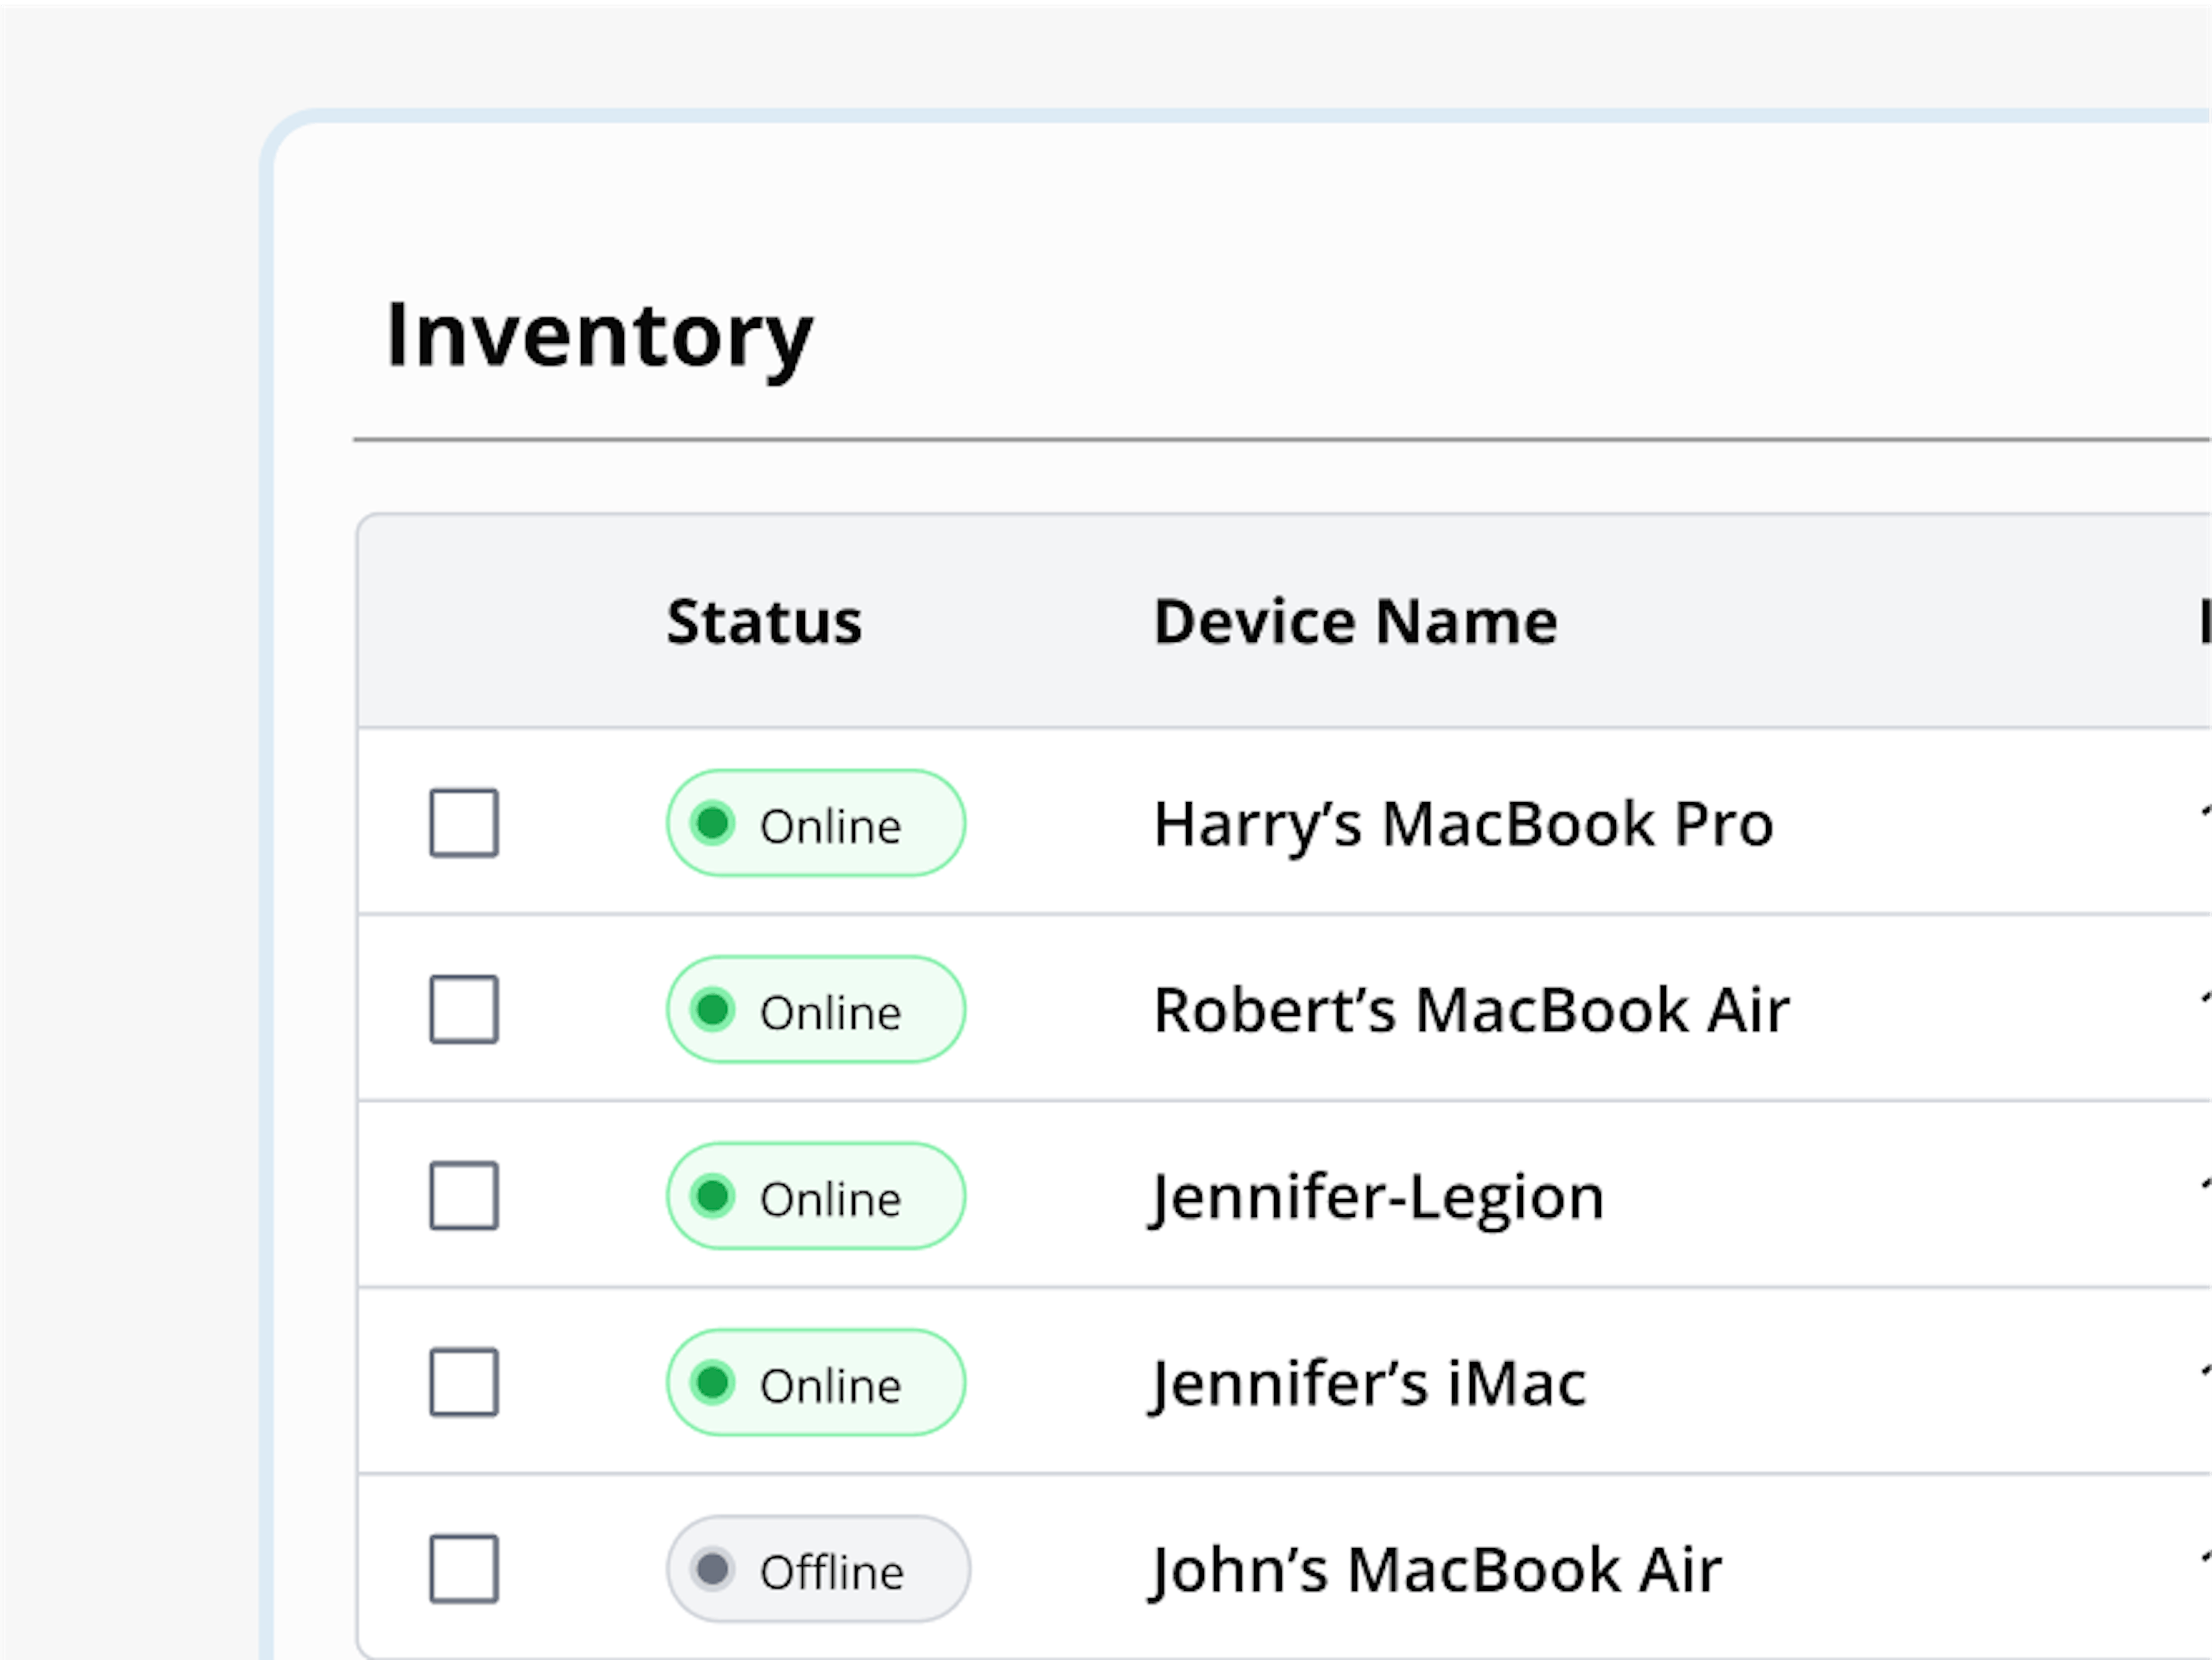The height and width of the screenshot is (1660, 2212).
Task: Check John's MacBook Air checkbox
Action: pyautogui.click(x=464, y=1568)
